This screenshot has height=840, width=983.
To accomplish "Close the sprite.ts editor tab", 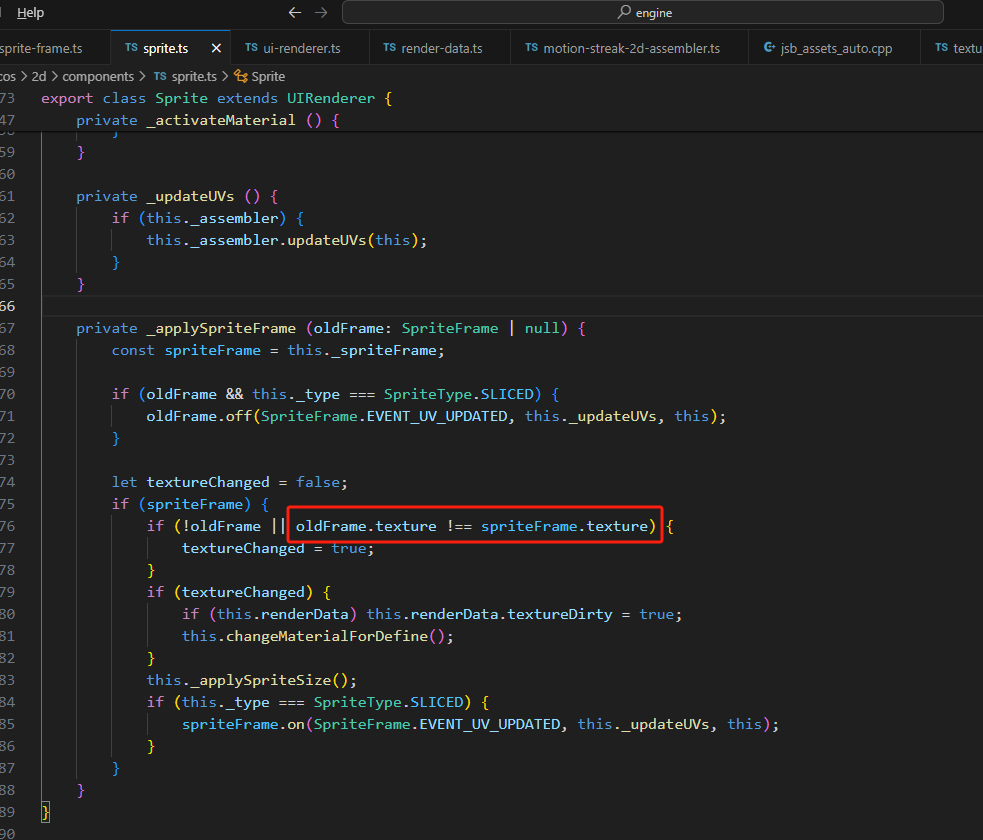I will pos(216,48).
